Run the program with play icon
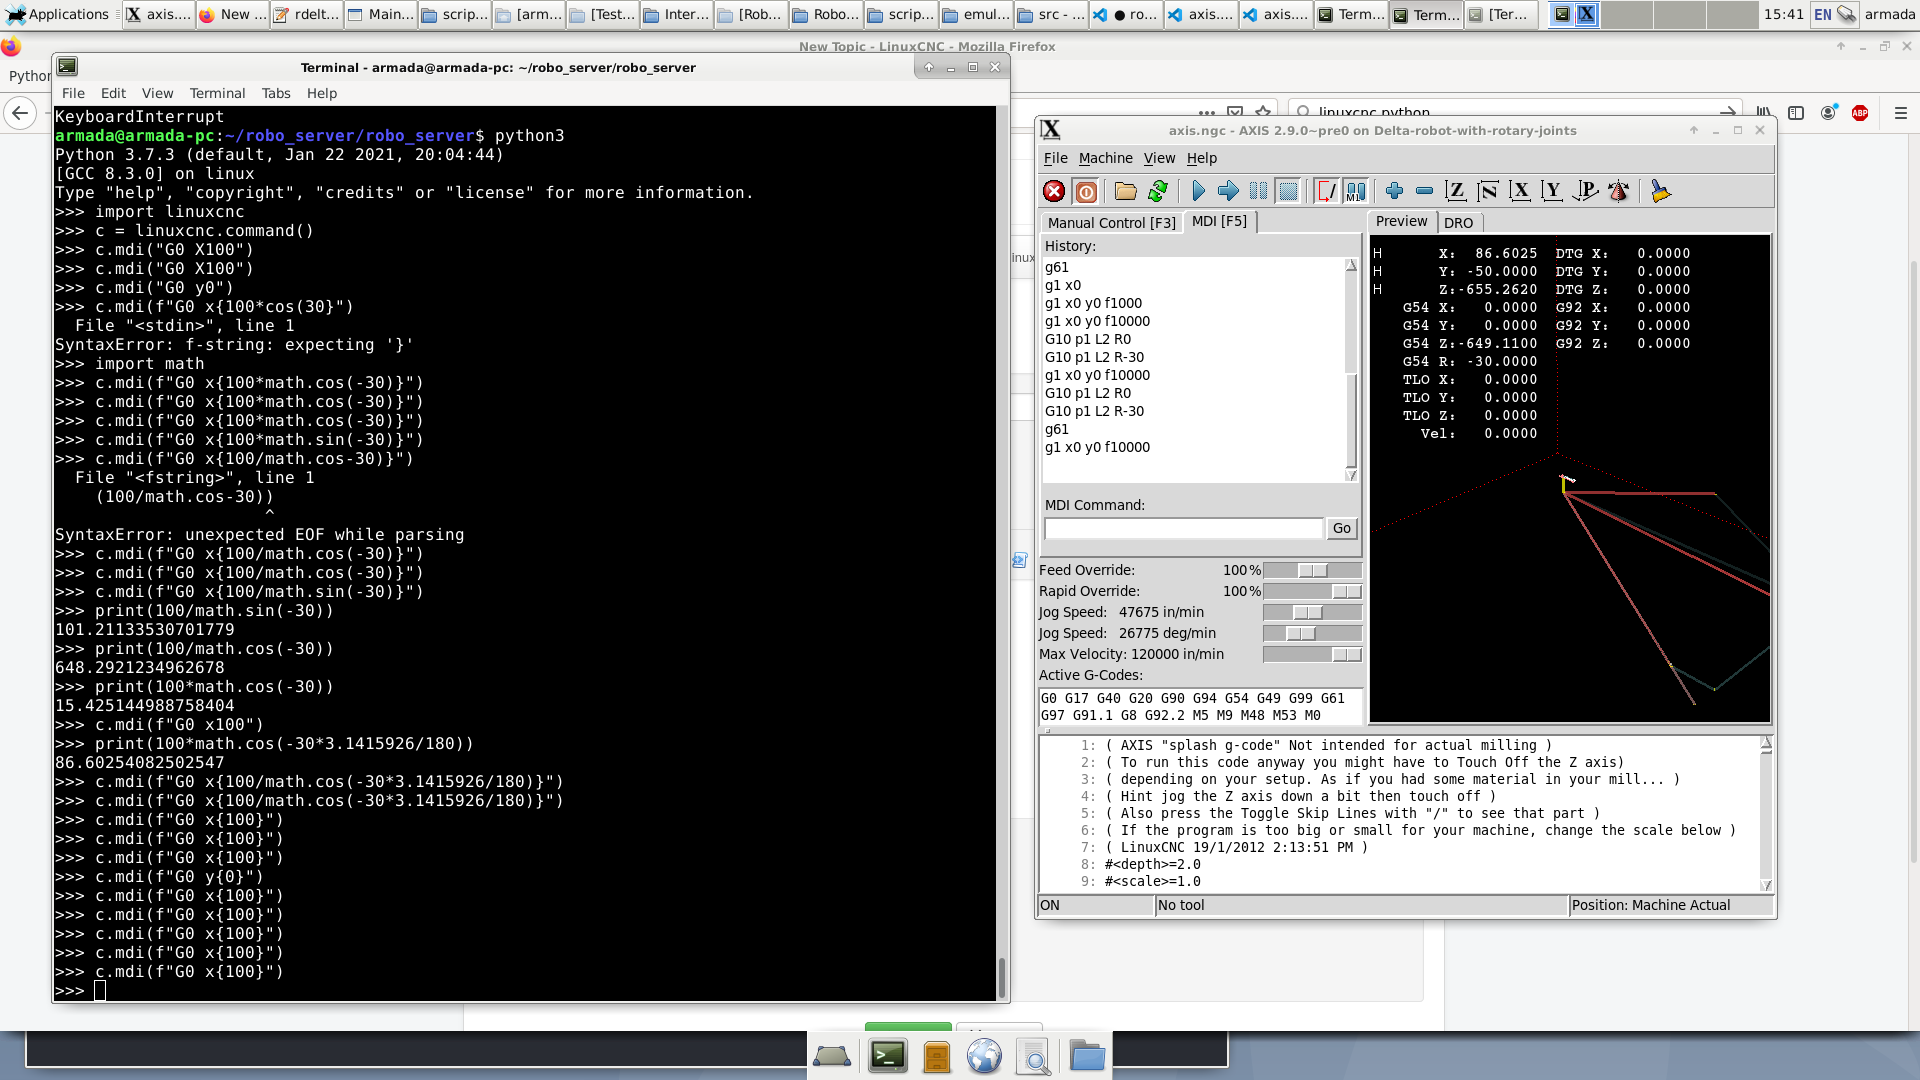 point(1198,191)
